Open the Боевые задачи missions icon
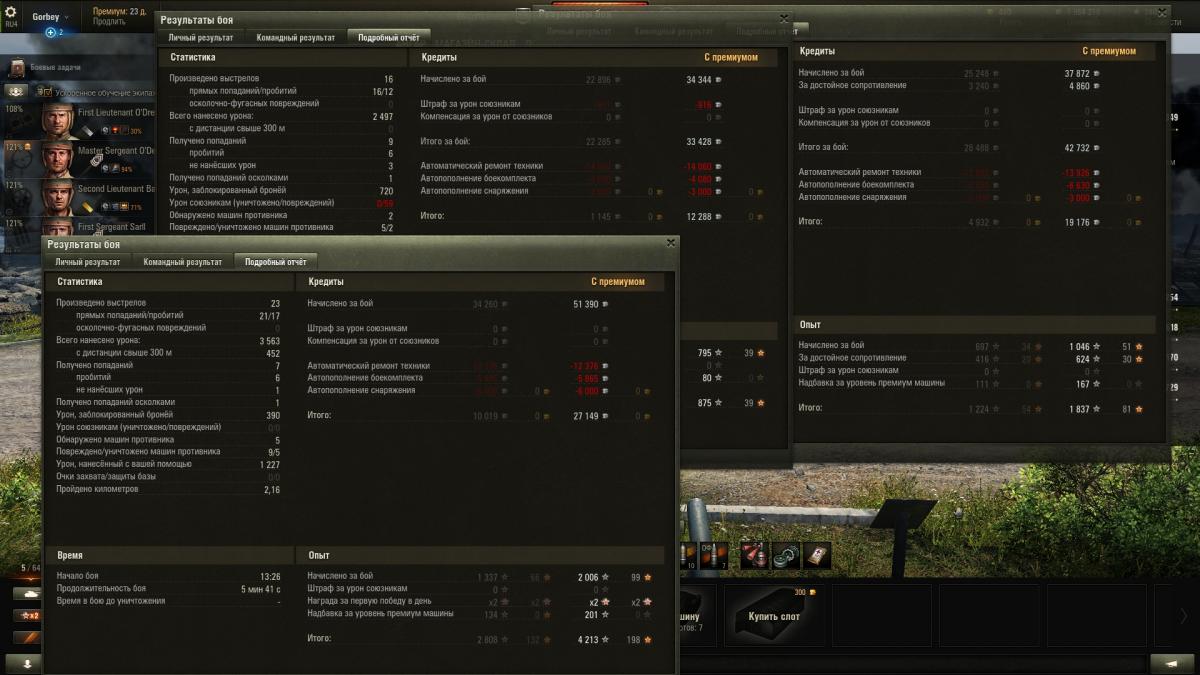 pyautogui.click(x=18, y=67)
